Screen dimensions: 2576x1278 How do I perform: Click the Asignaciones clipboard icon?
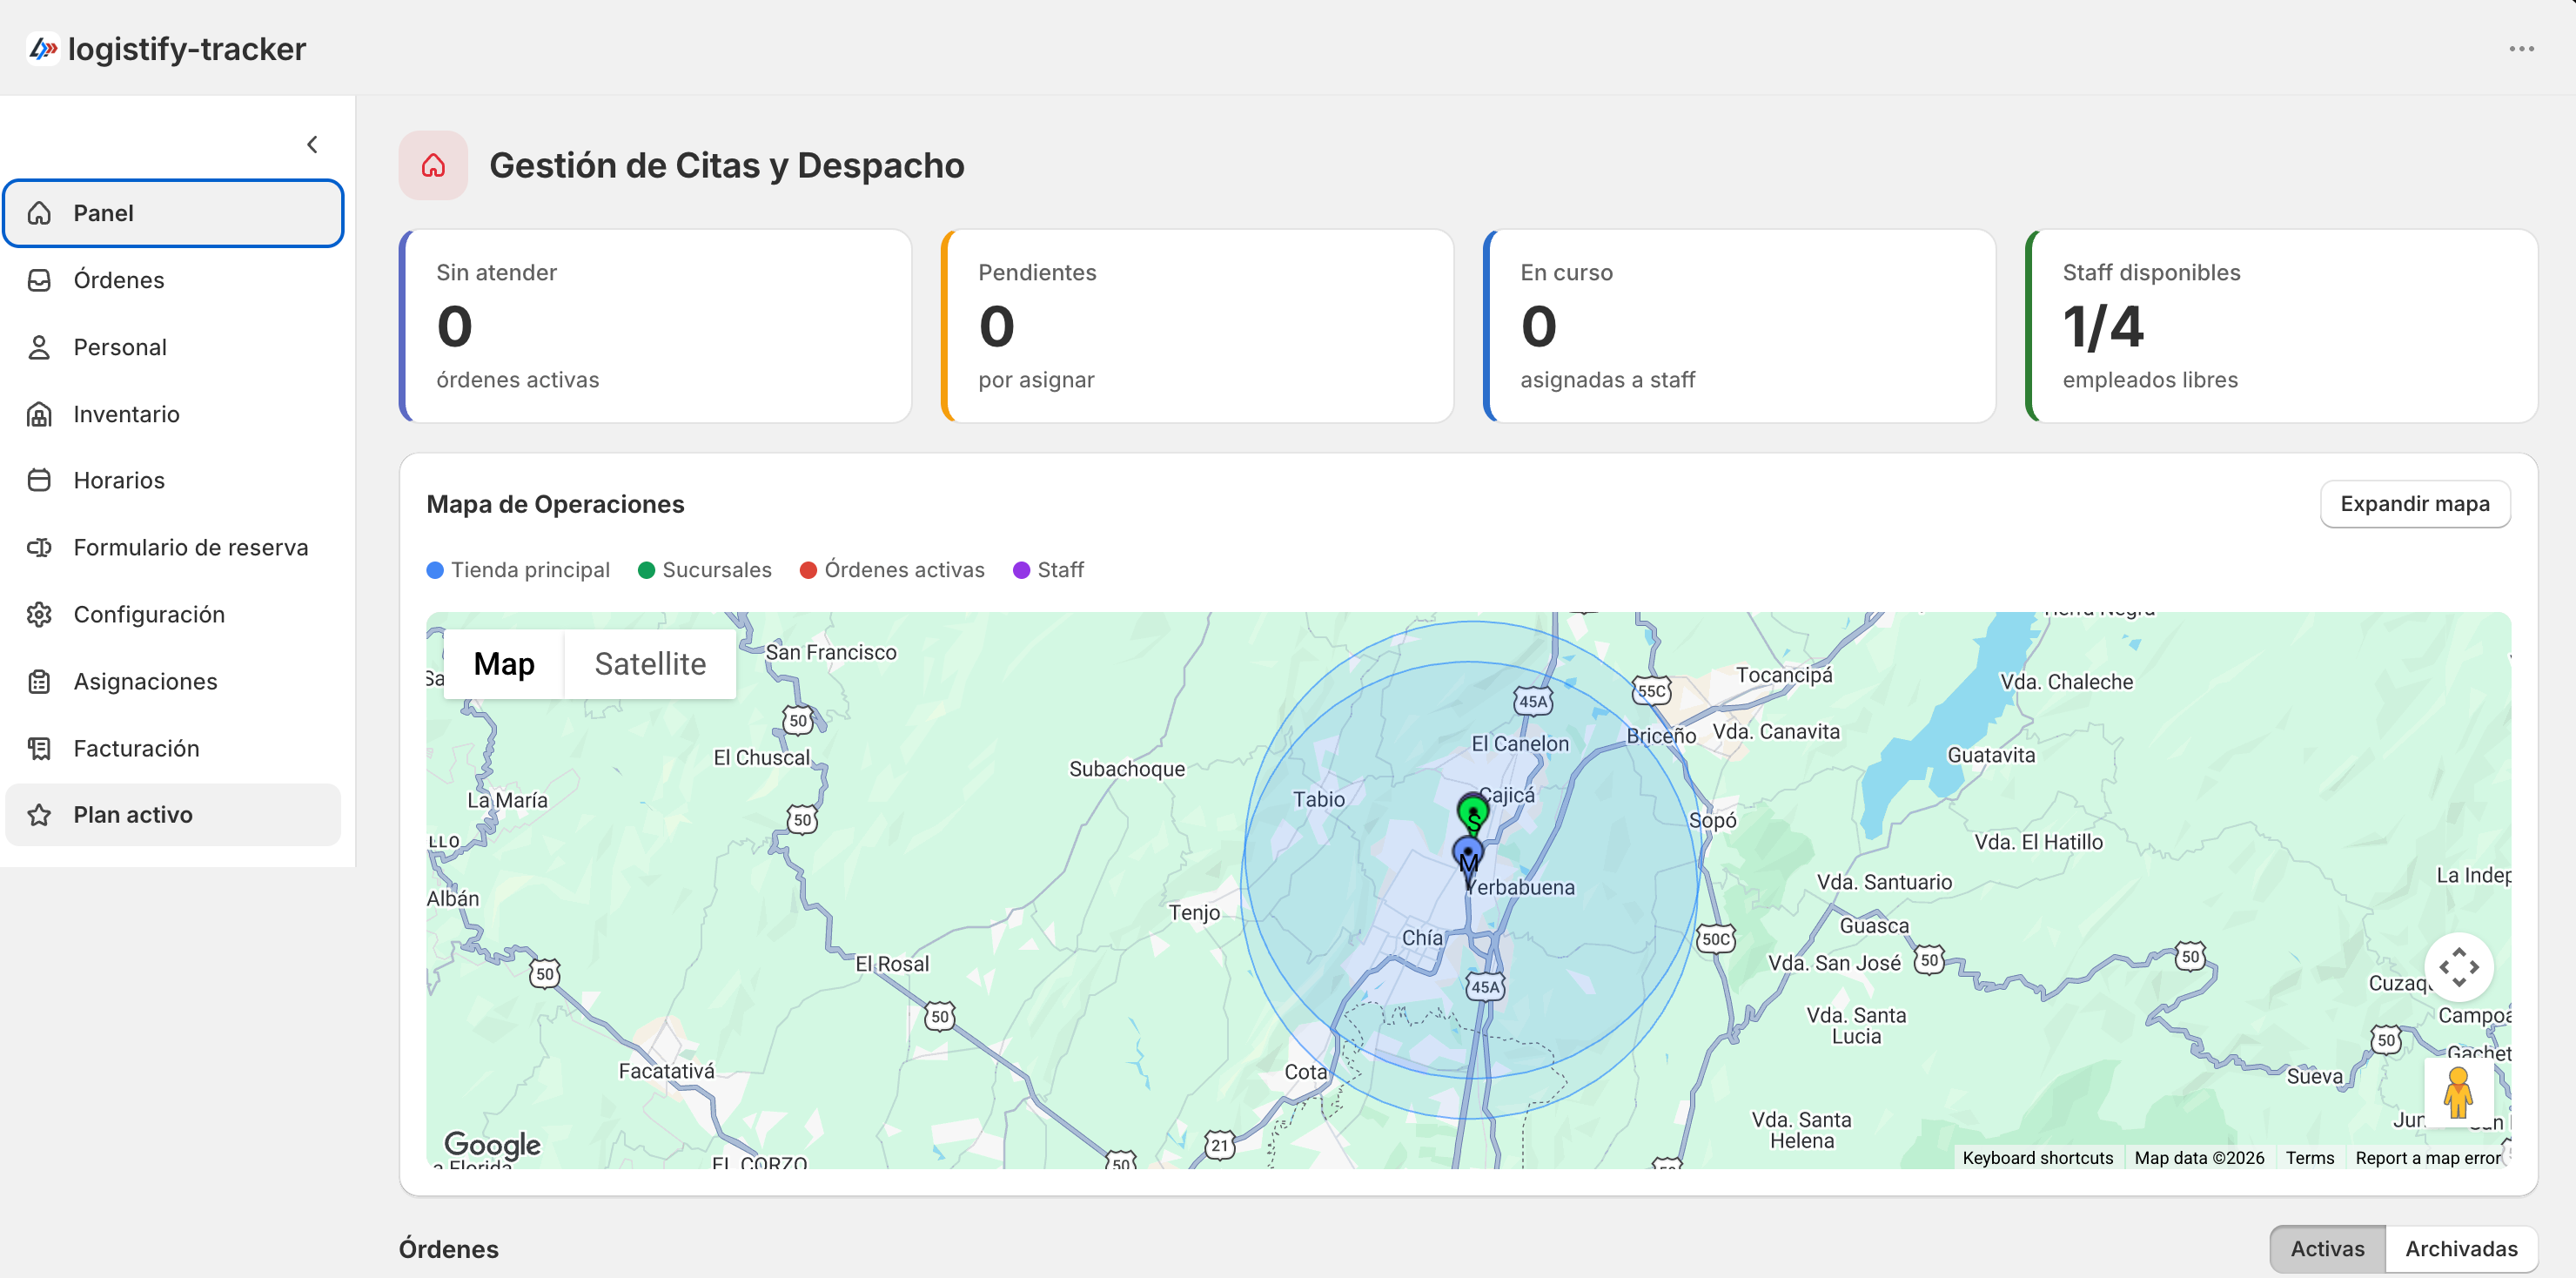(x=39, y=681)
